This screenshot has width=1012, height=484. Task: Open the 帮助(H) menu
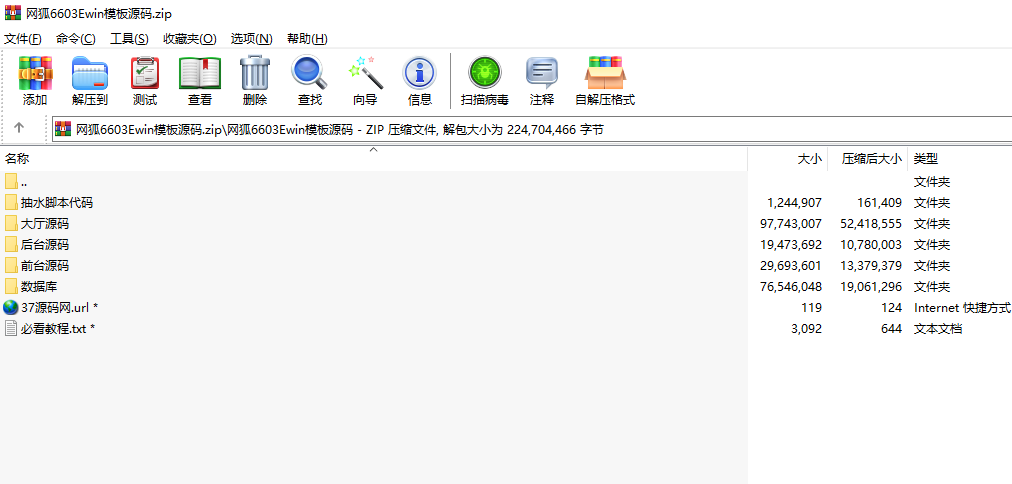(x=307, y=39)
